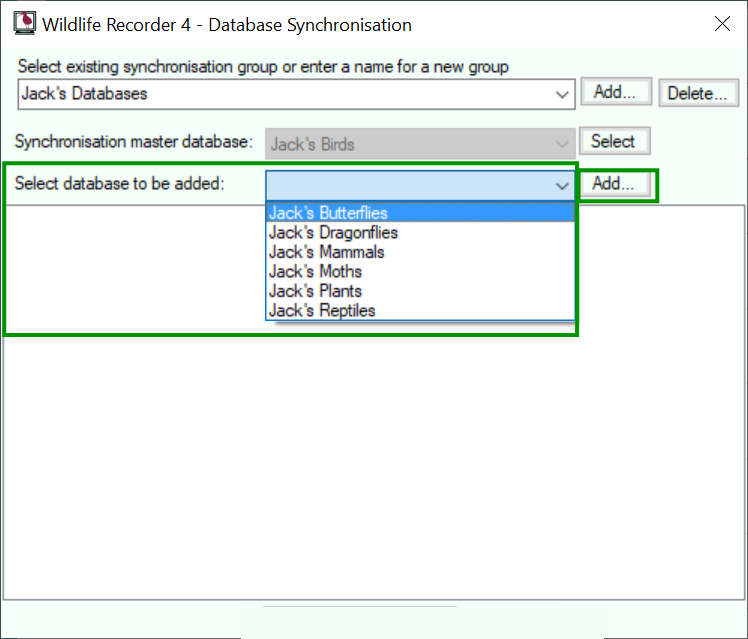Collapse the database-to-be-added dropdown arrow
Image resolution: width=748 pixels, height=639 pixels.
pyautogui.click(x=562, y=186)
